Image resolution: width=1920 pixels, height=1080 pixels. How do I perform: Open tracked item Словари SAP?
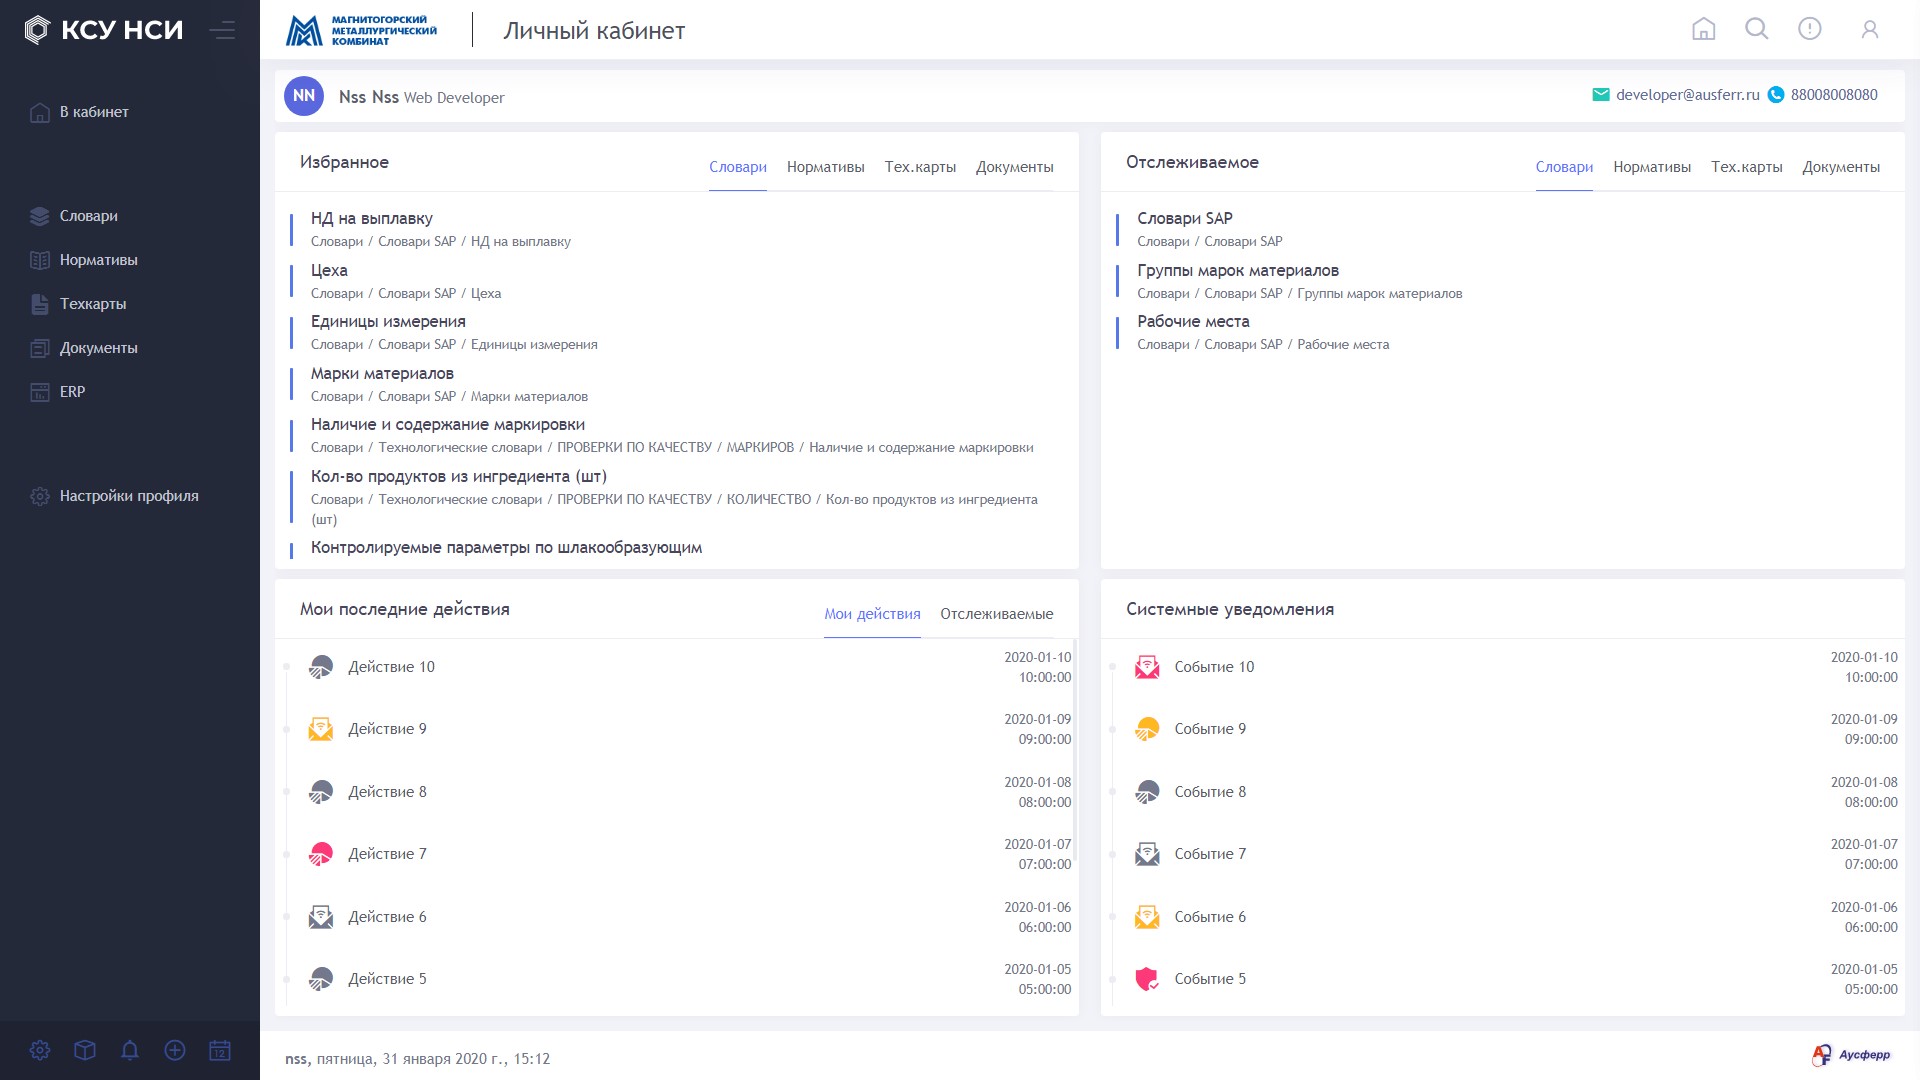tap(1185, 218)
